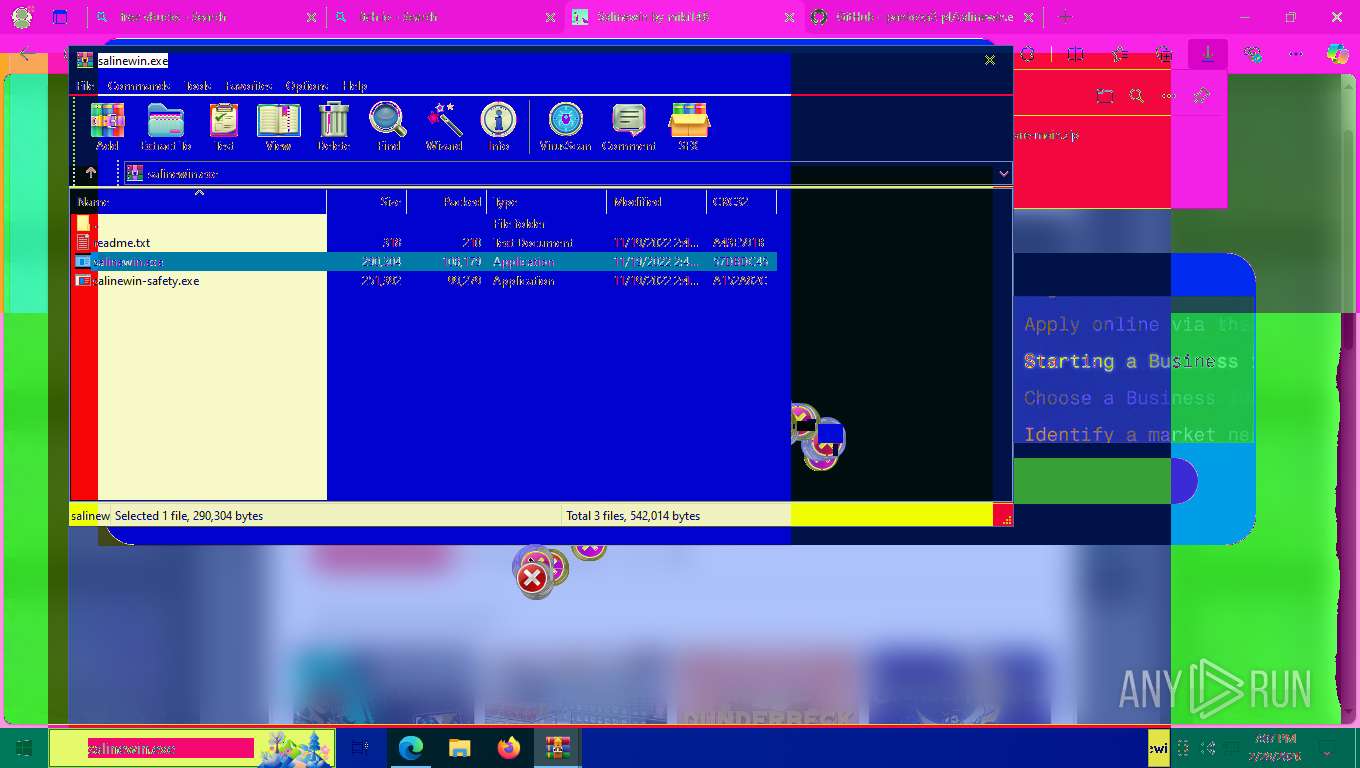Click the Windows Start button
This screenshot has height=768, width=1360.
(24, 748)
